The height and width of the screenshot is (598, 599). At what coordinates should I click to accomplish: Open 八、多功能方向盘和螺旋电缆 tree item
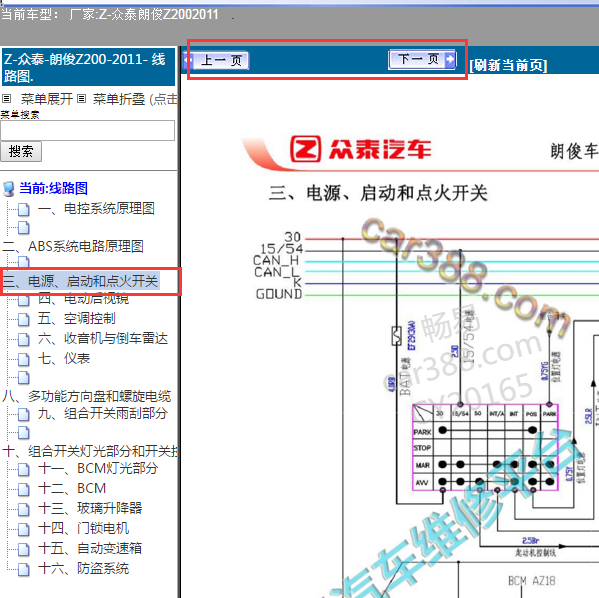pyautogui.click(x=87, y=396)
